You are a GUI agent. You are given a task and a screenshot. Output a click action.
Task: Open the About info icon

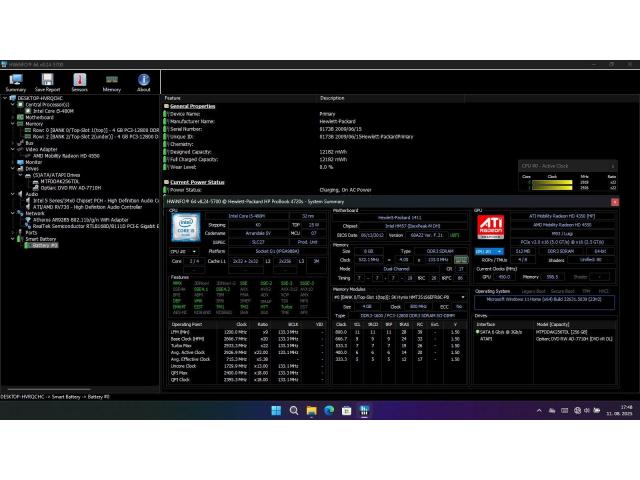[x=144, y=82]
